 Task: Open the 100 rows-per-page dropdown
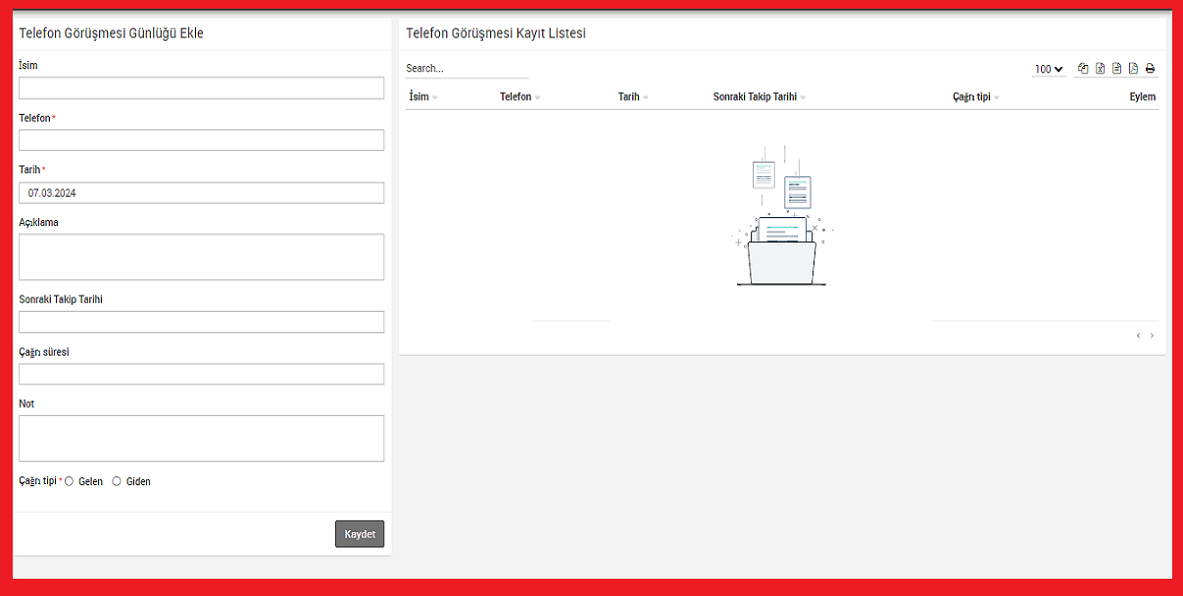[1049, 69]
